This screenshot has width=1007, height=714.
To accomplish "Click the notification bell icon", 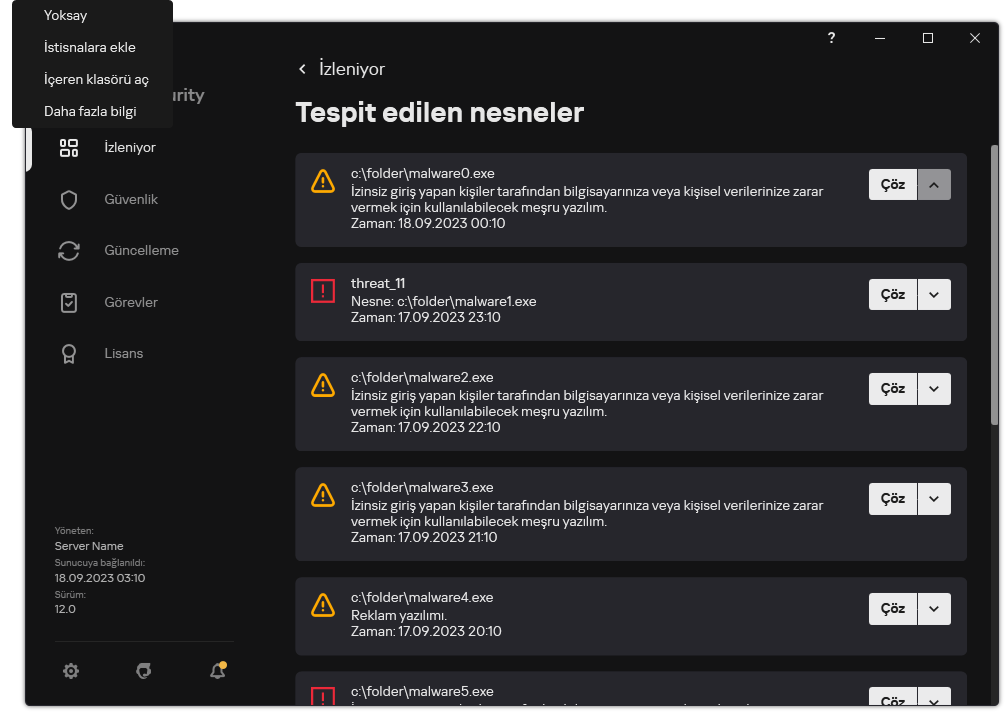I will 217,671.
